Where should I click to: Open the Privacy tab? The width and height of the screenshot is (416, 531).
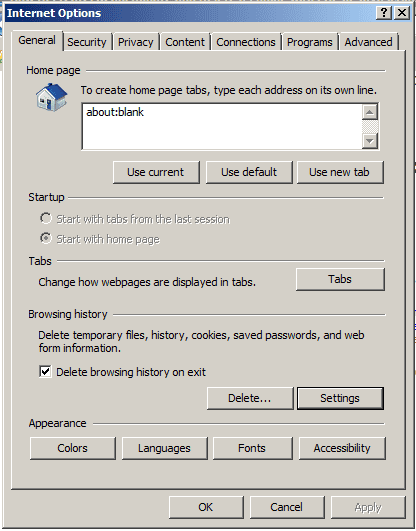(136, 42)
